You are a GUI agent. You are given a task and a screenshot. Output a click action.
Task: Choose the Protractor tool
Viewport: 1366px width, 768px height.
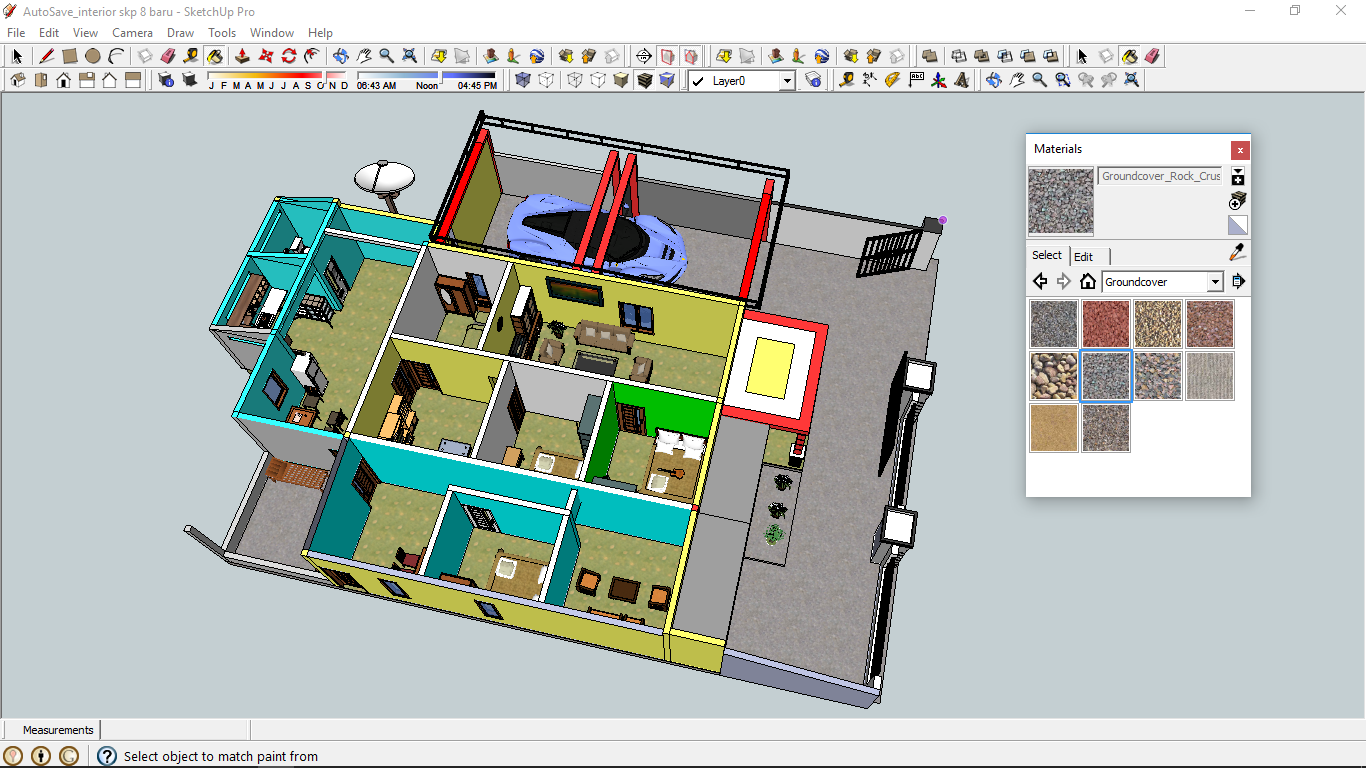892,80
